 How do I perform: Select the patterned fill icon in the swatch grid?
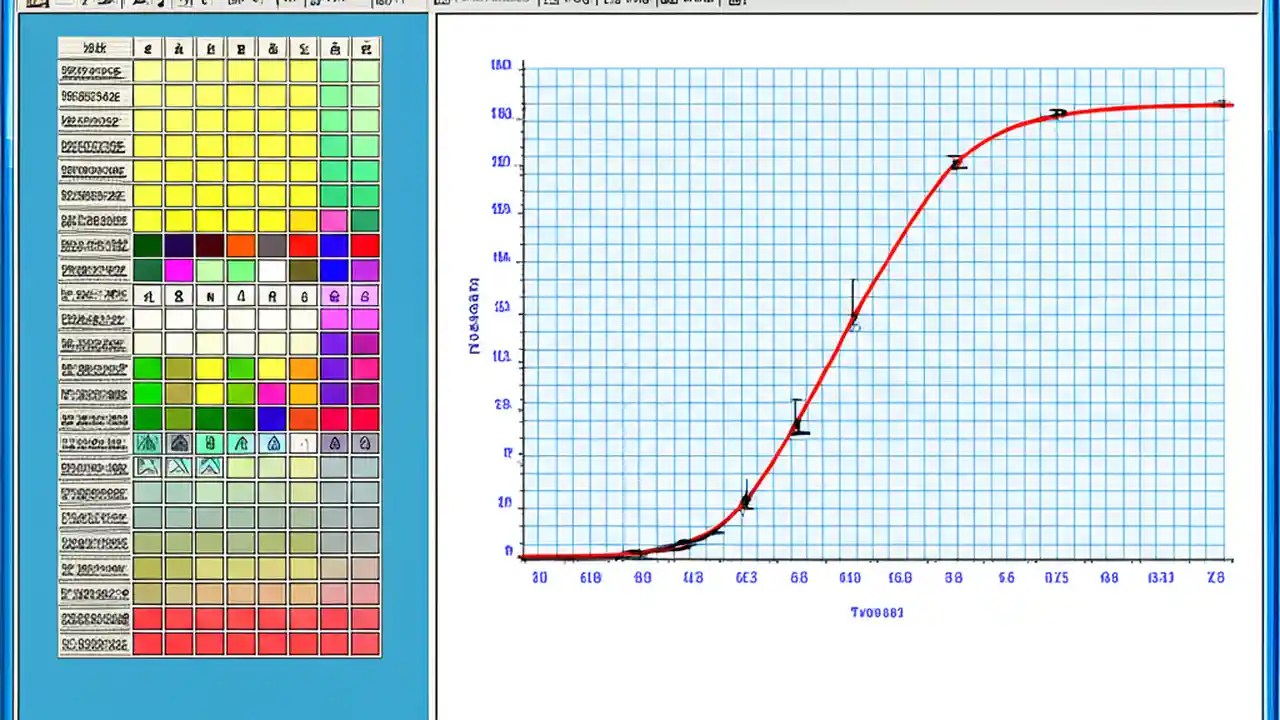coord(147,443)
